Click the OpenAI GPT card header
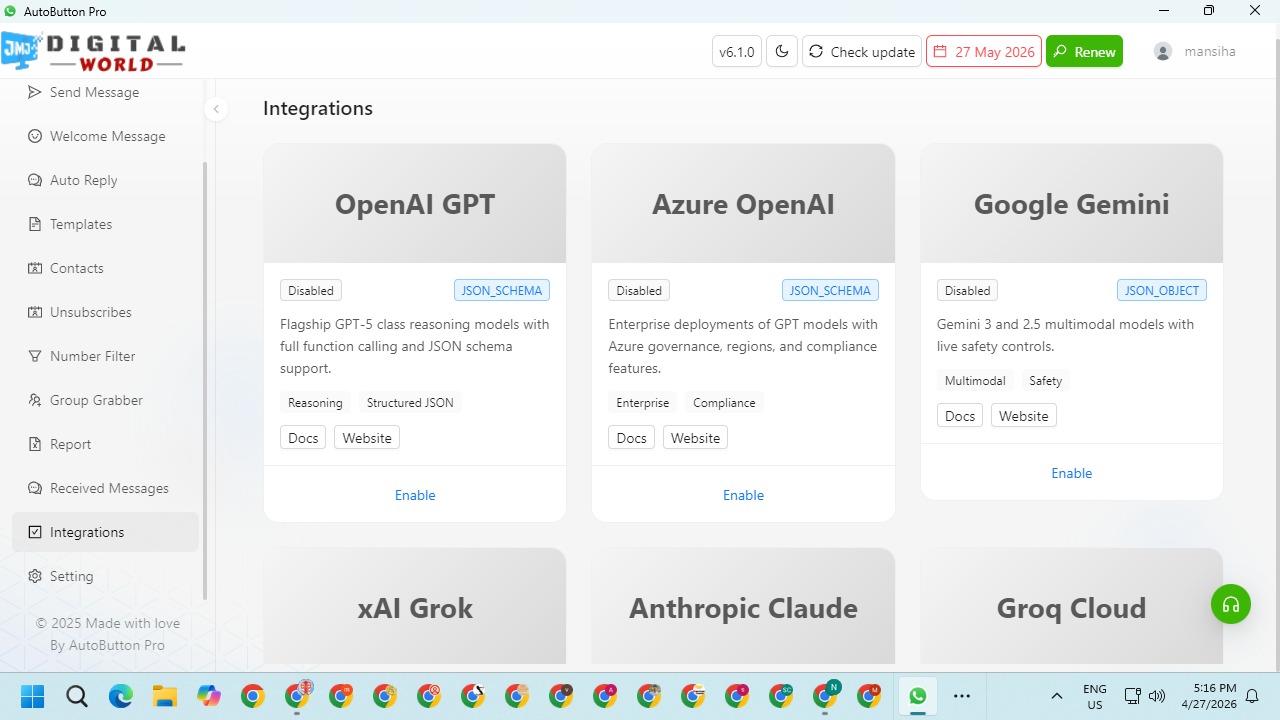 tap(415, 204)
